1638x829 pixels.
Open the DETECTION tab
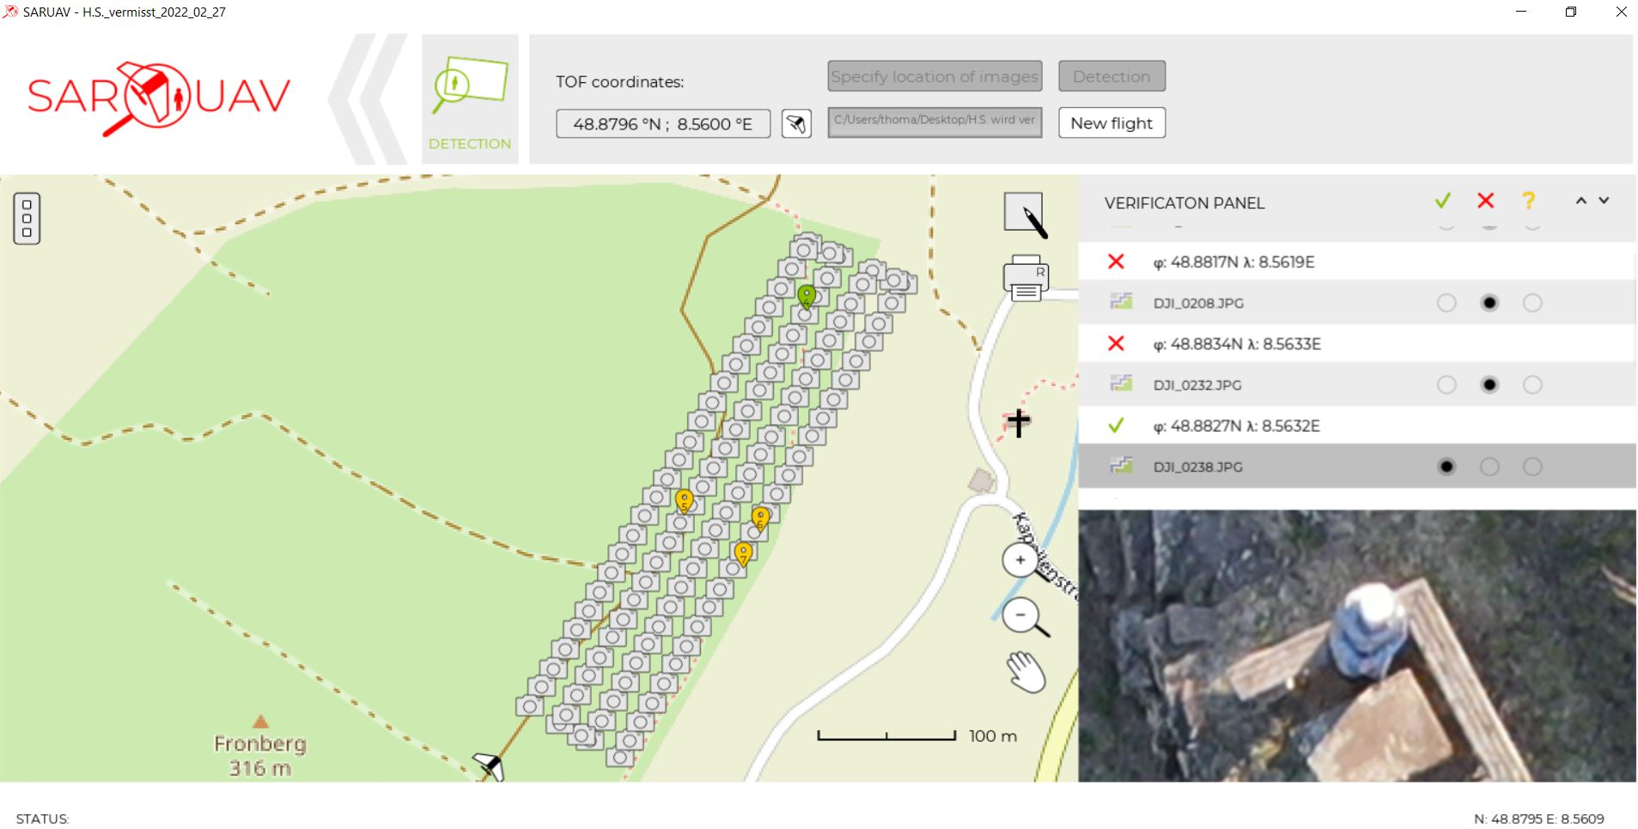[470, 99]
